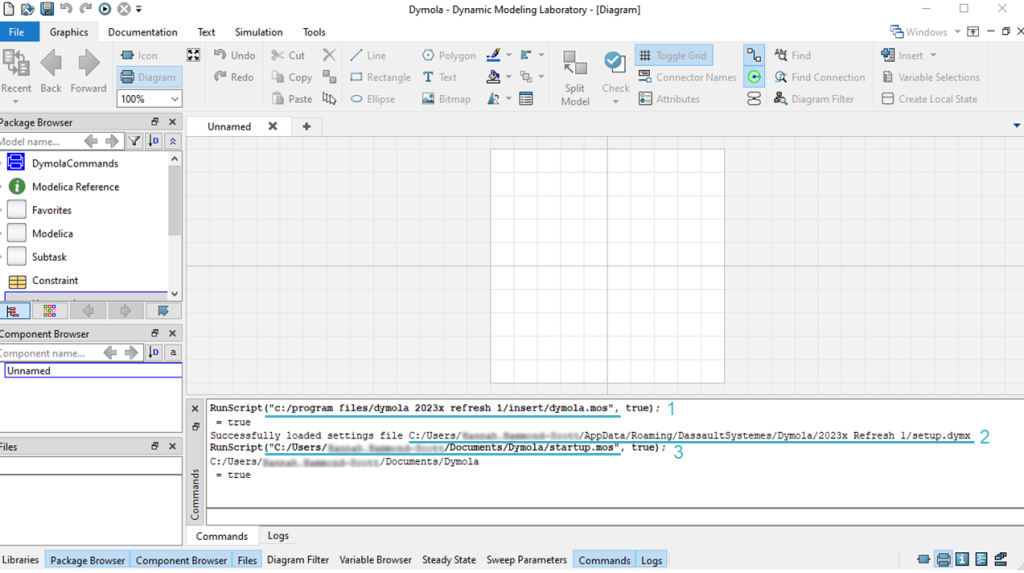Switch to Logs tab in command window
This screenshot has height=573, width=1024.
278,536
